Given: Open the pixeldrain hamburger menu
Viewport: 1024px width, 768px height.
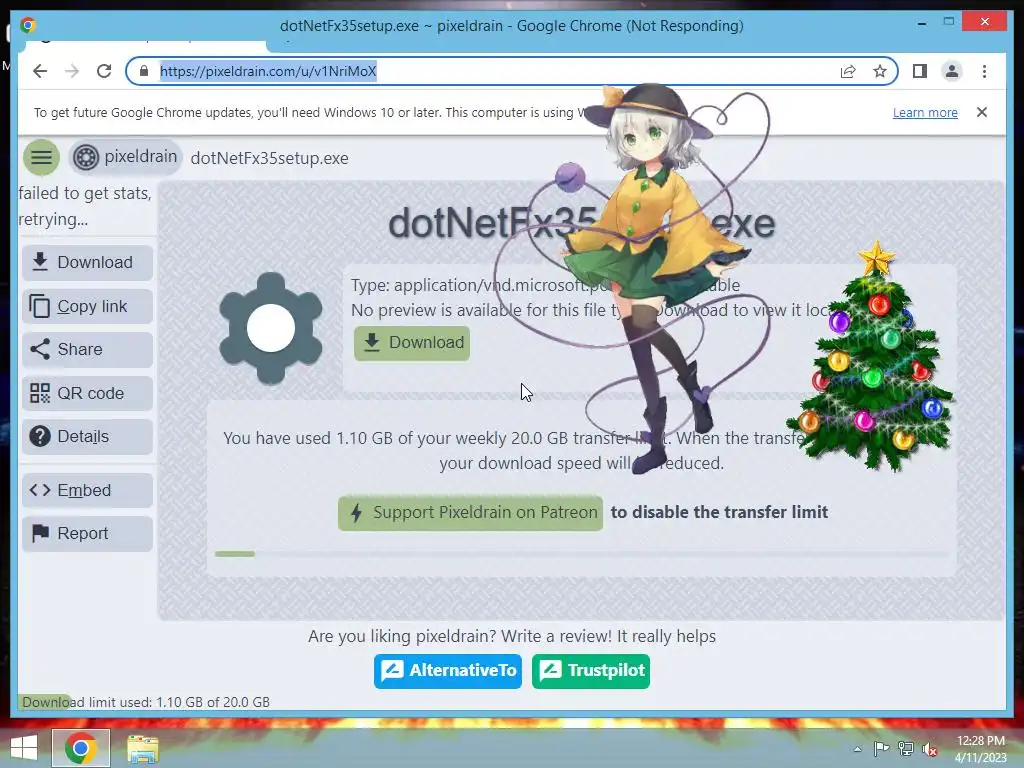Looking at the screenshot, I should 41,157.
